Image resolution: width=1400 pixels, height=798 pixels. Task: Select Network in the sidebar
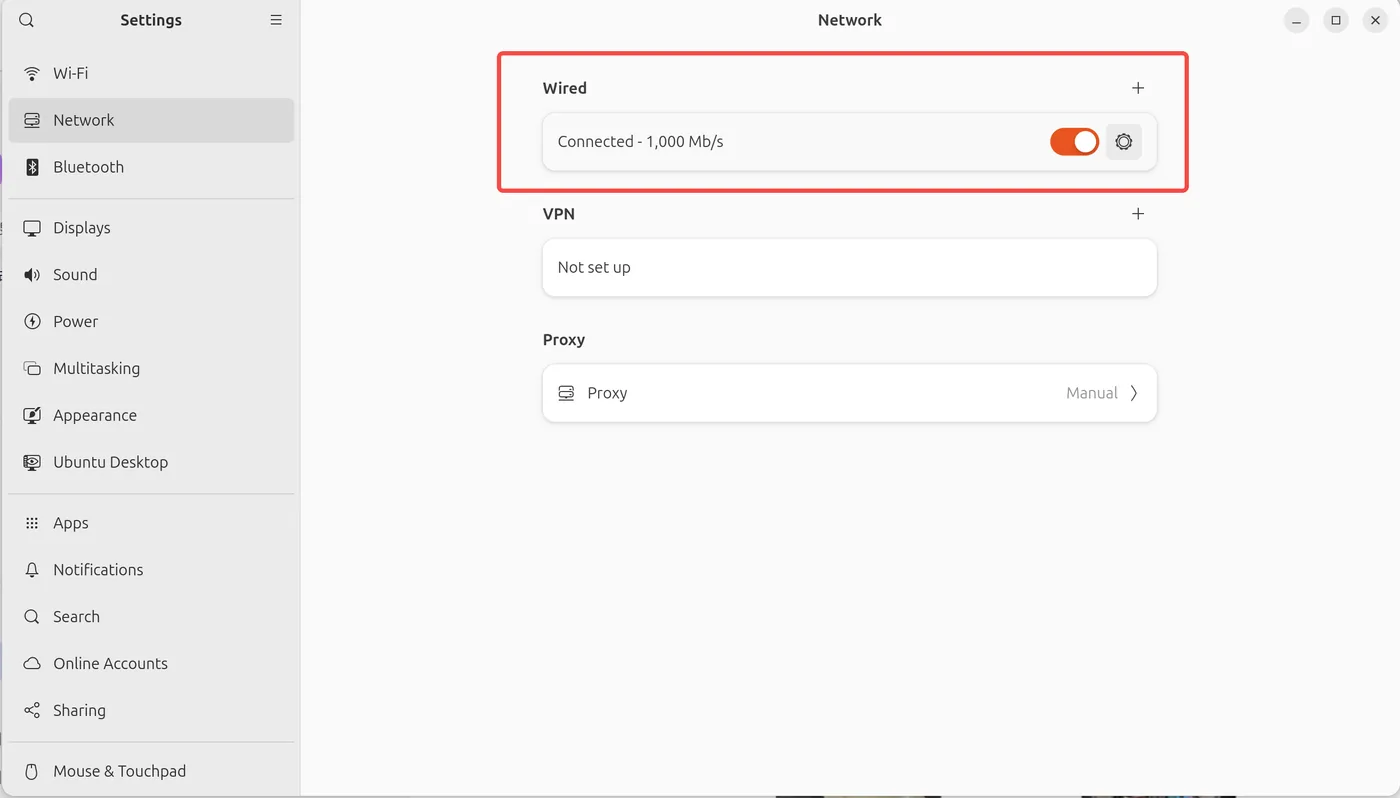(x=151, y=120)
